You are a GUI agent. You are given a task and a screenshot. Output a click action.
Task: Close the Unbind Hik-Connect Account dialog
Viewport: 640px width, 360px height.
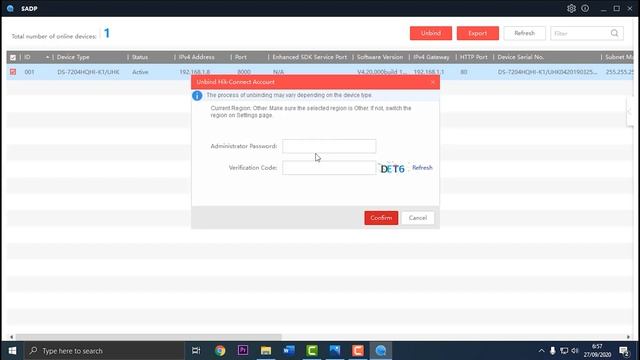433,82
